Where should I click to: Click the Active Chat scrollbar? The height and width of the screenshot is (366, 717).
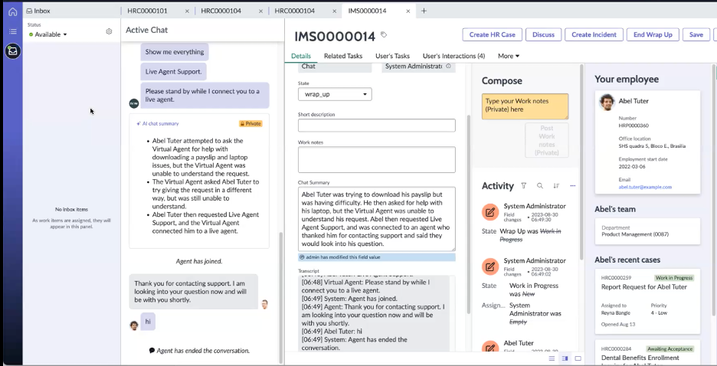(x=281, y=297)
